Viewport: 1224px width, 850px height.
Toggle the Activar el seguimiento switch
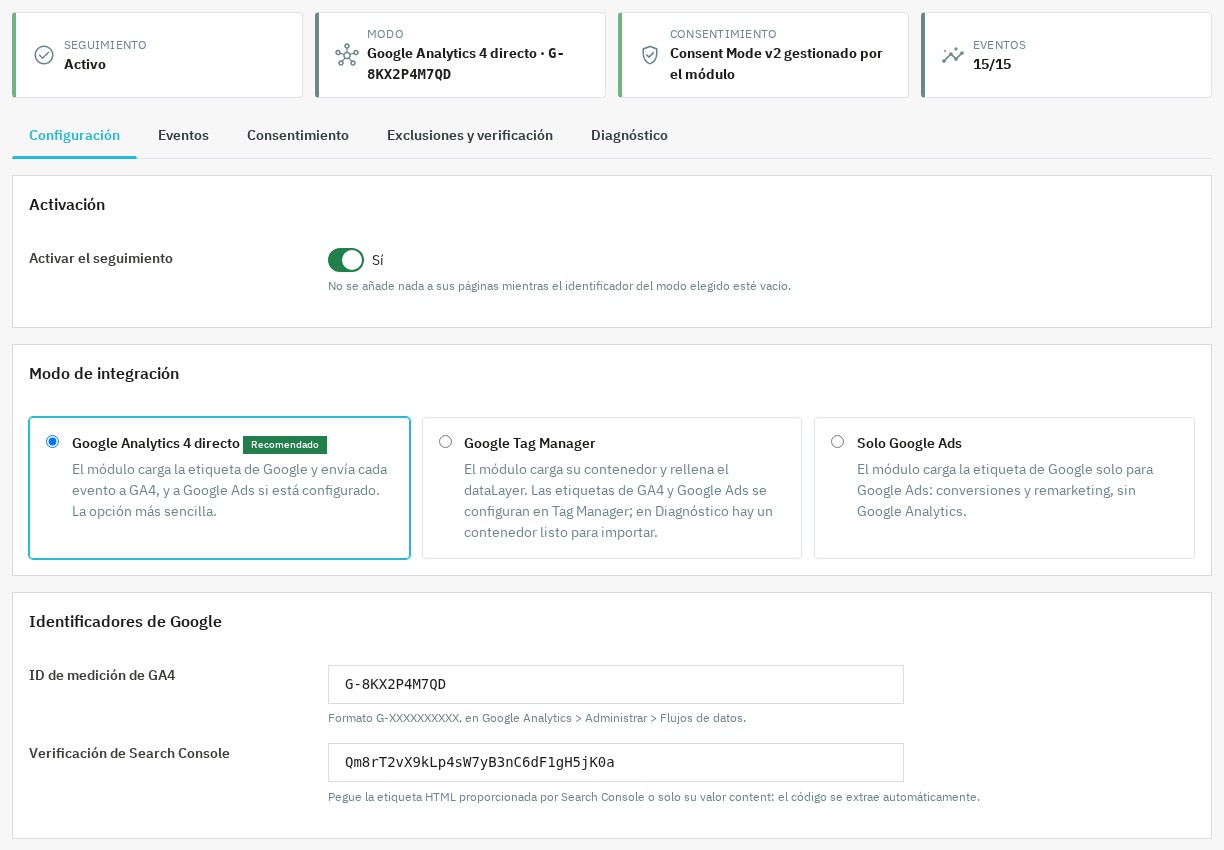click(346, 260)
